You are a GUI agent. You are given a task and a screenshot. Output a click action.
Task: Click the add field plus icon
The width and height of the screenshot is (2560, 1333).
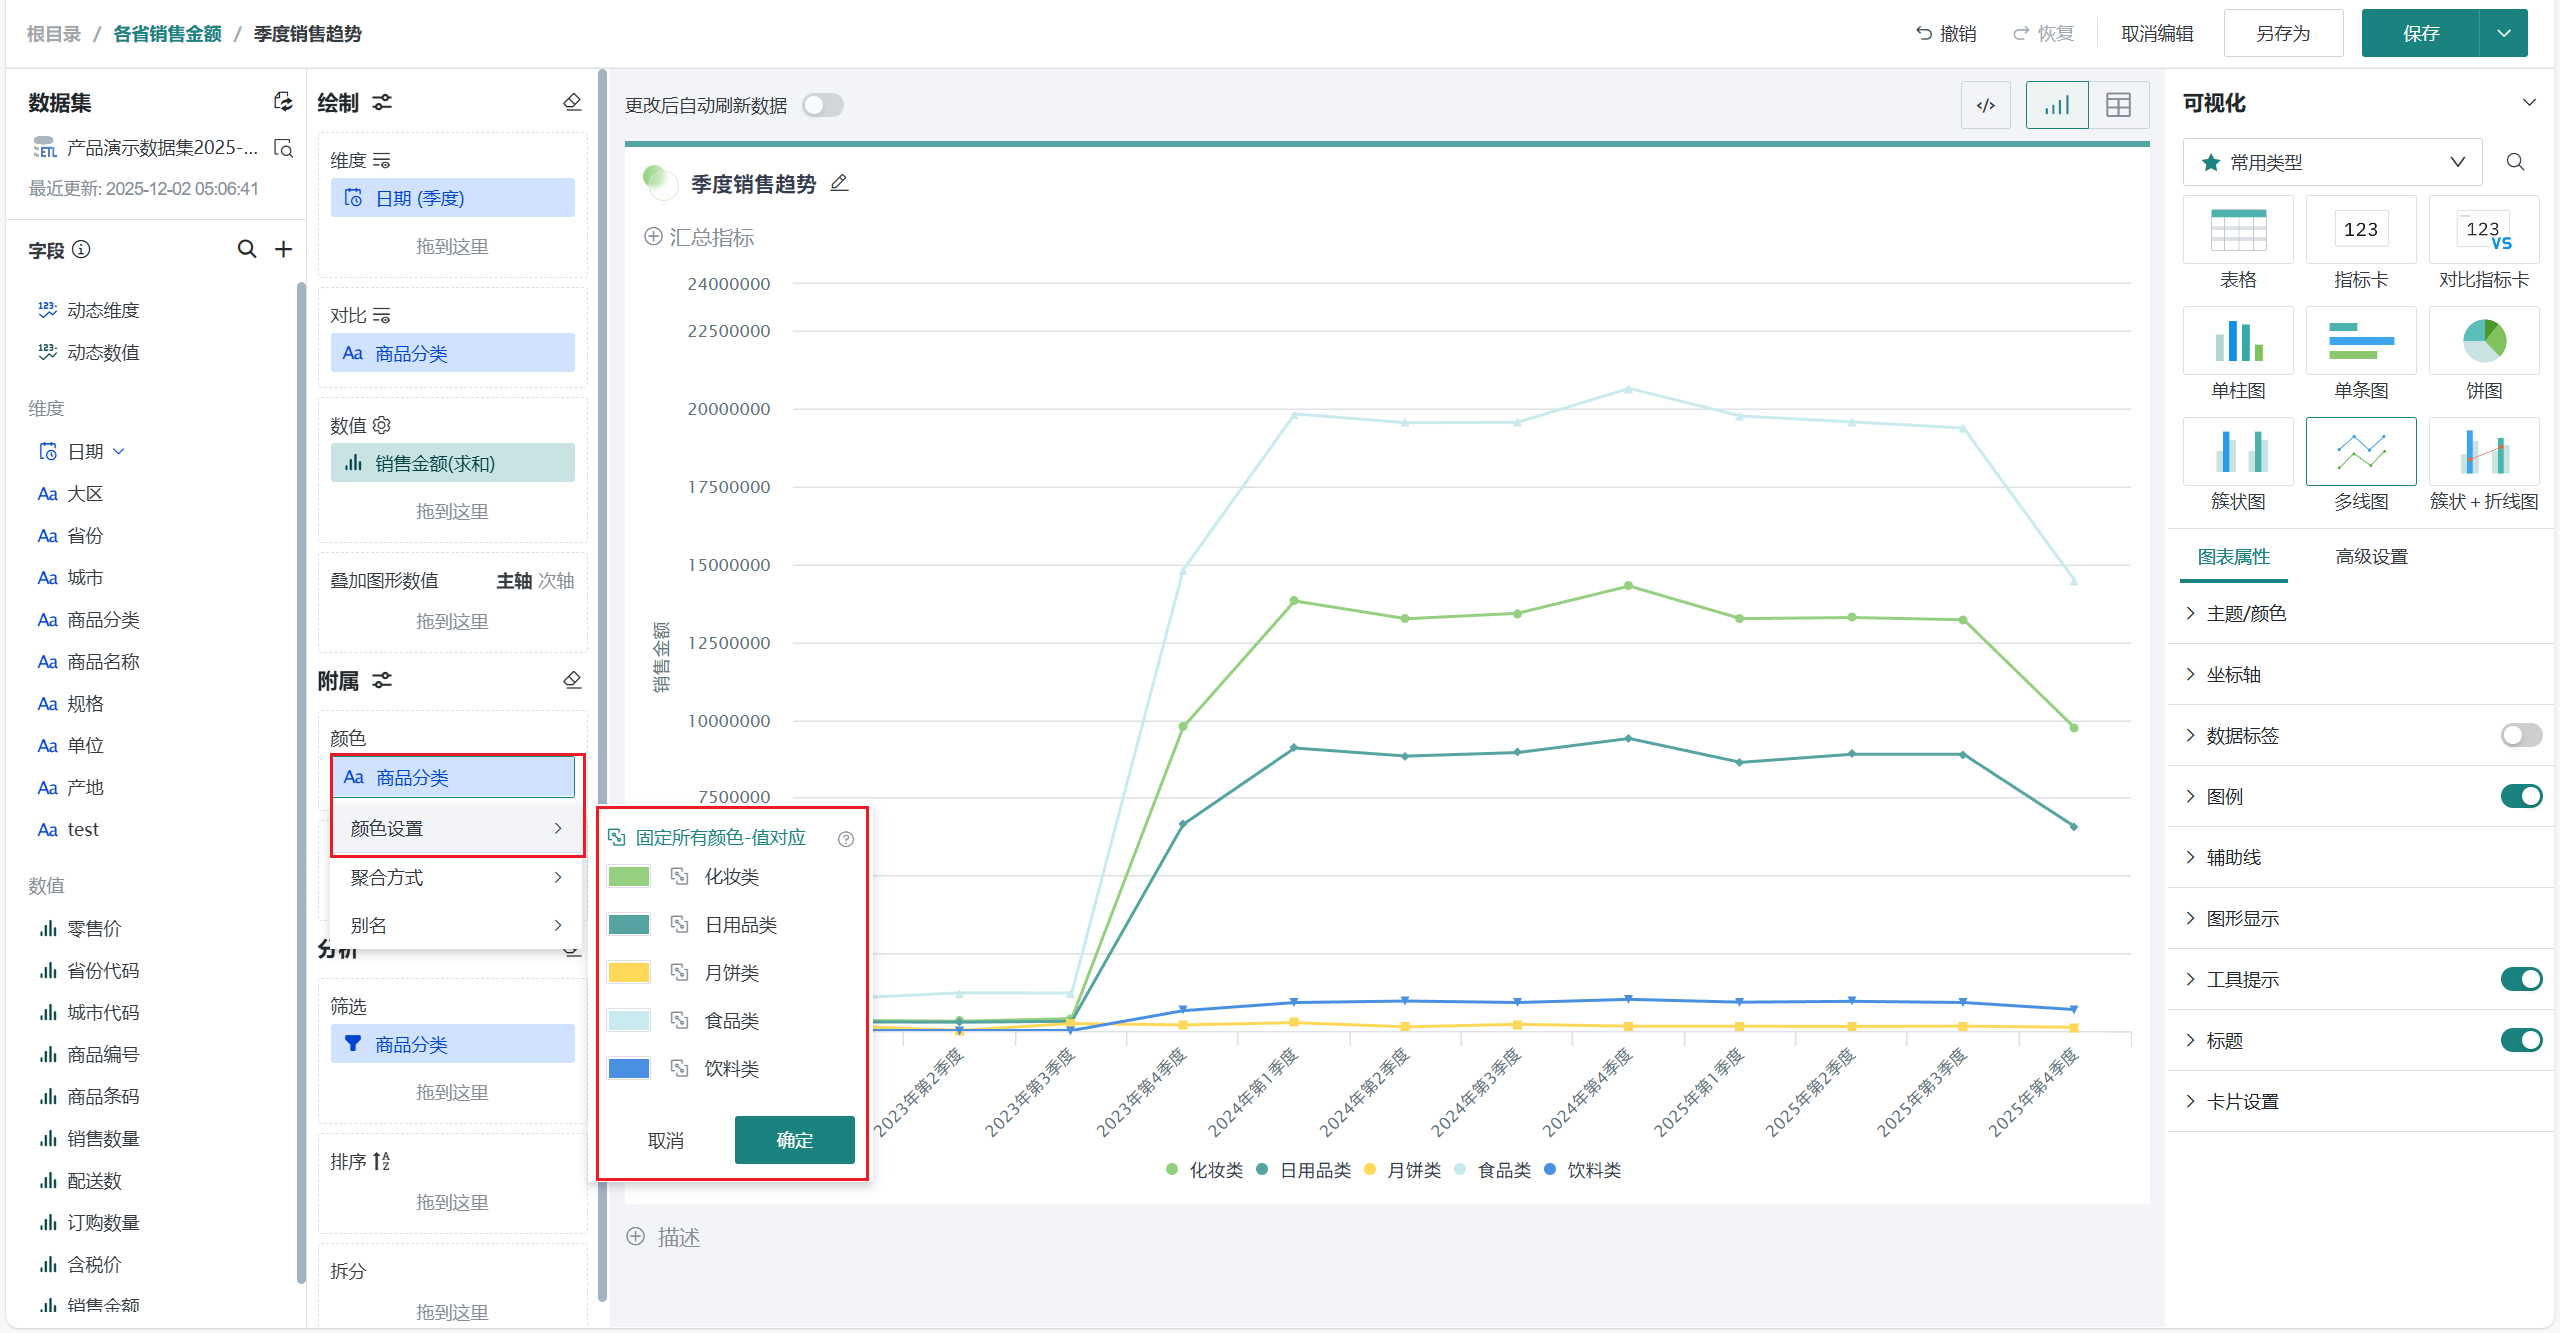pyautogui.click(x=284, y=249)
